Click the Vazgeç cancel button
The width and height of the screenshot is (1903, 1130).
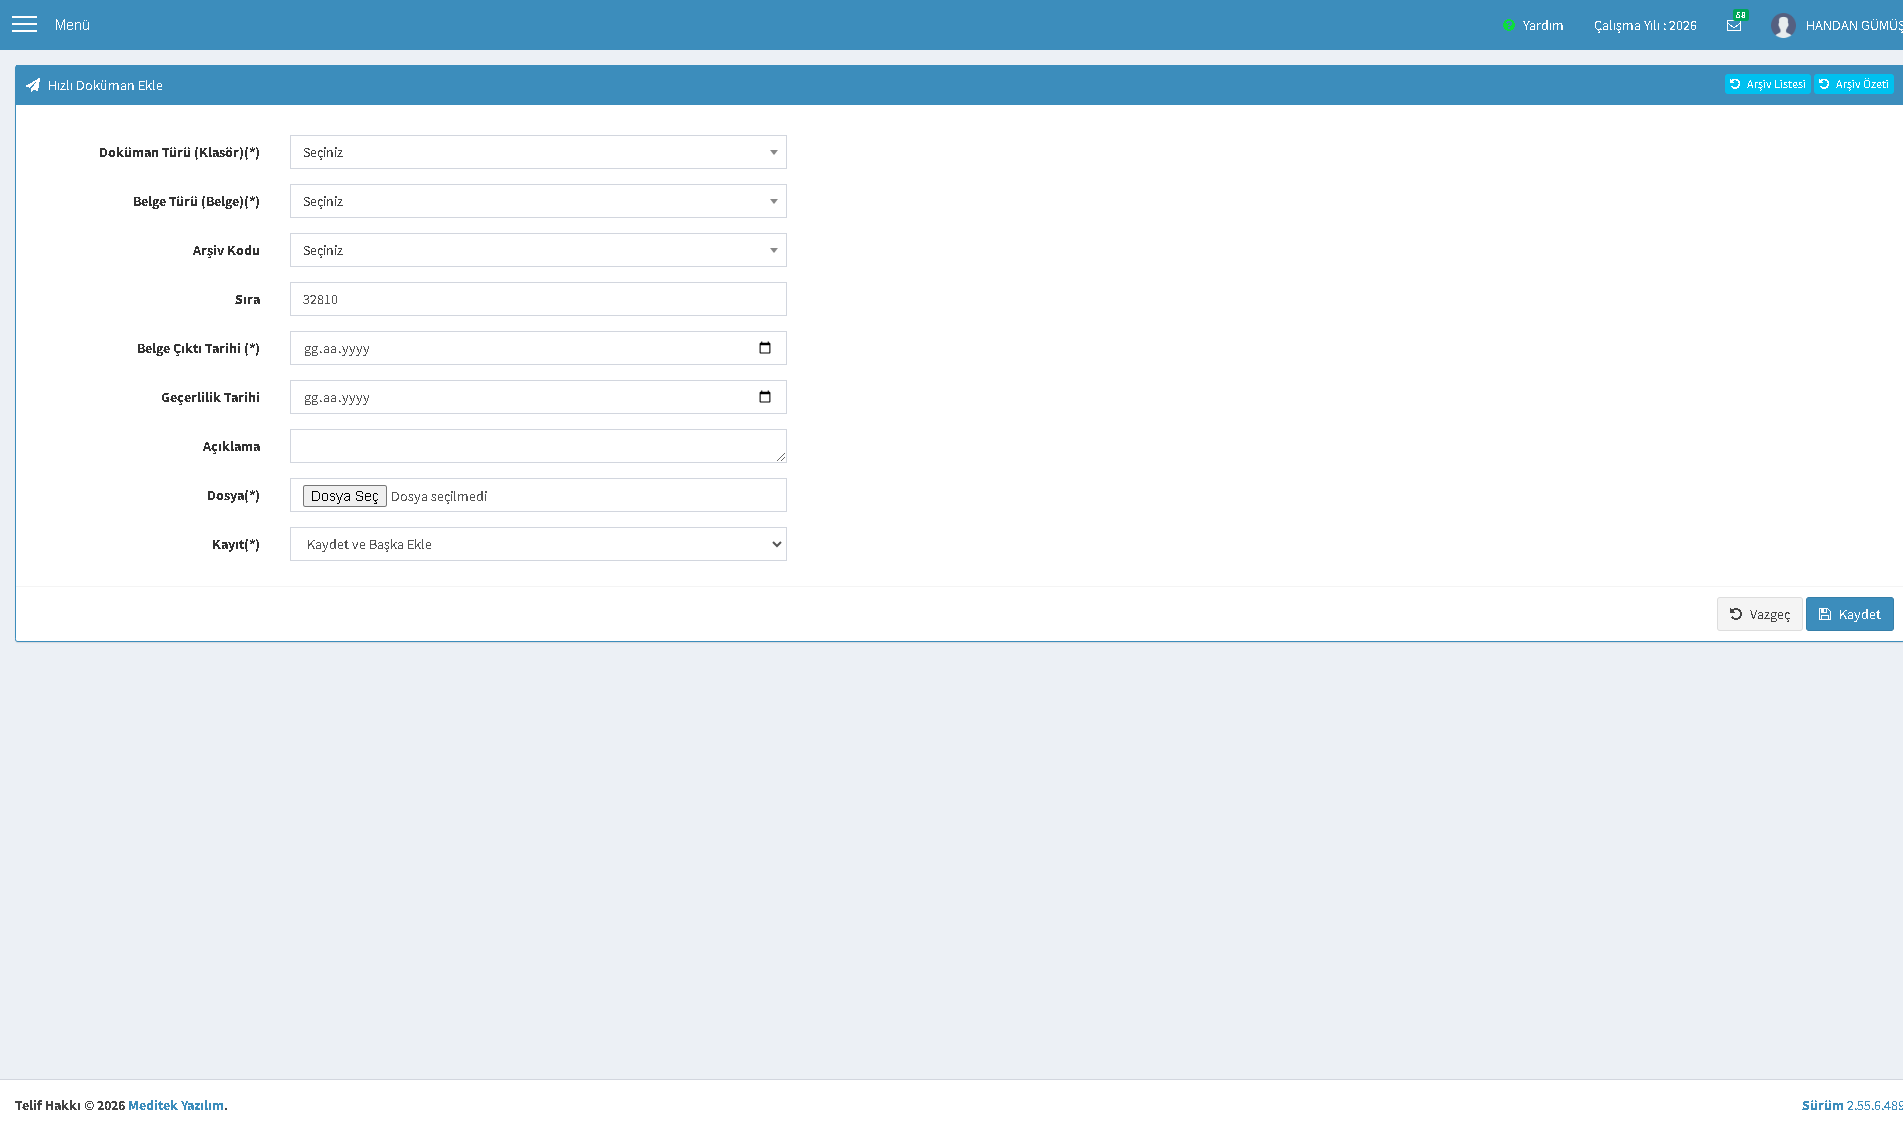pyautogui.click(x=1759, y=614)
